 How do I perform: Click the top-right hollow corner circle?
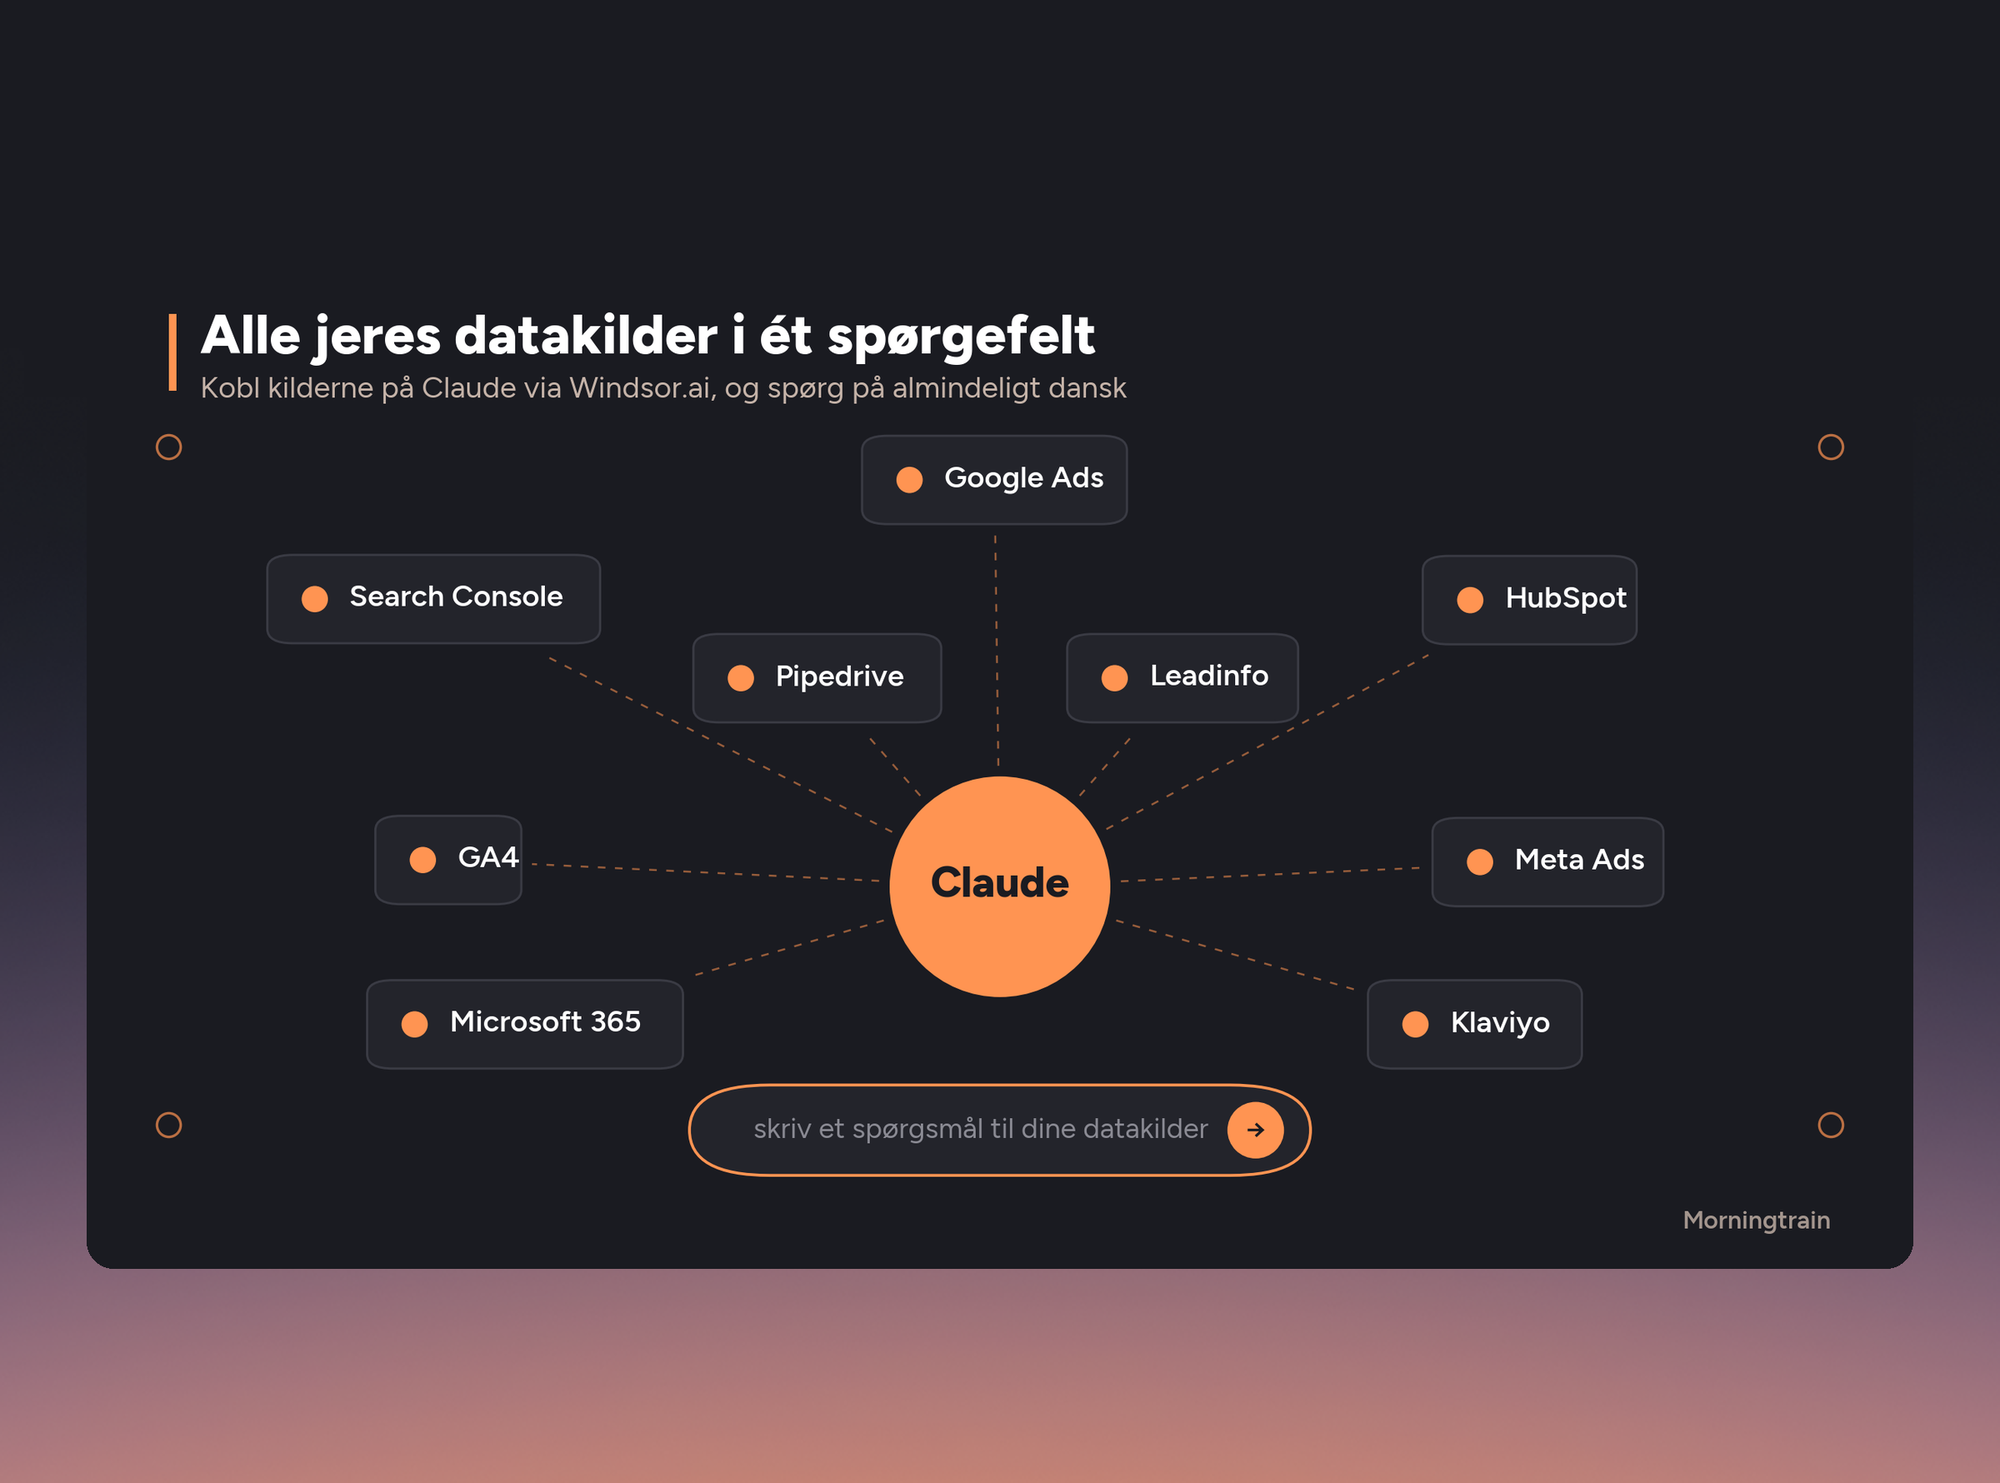[x=1831, y=447]
